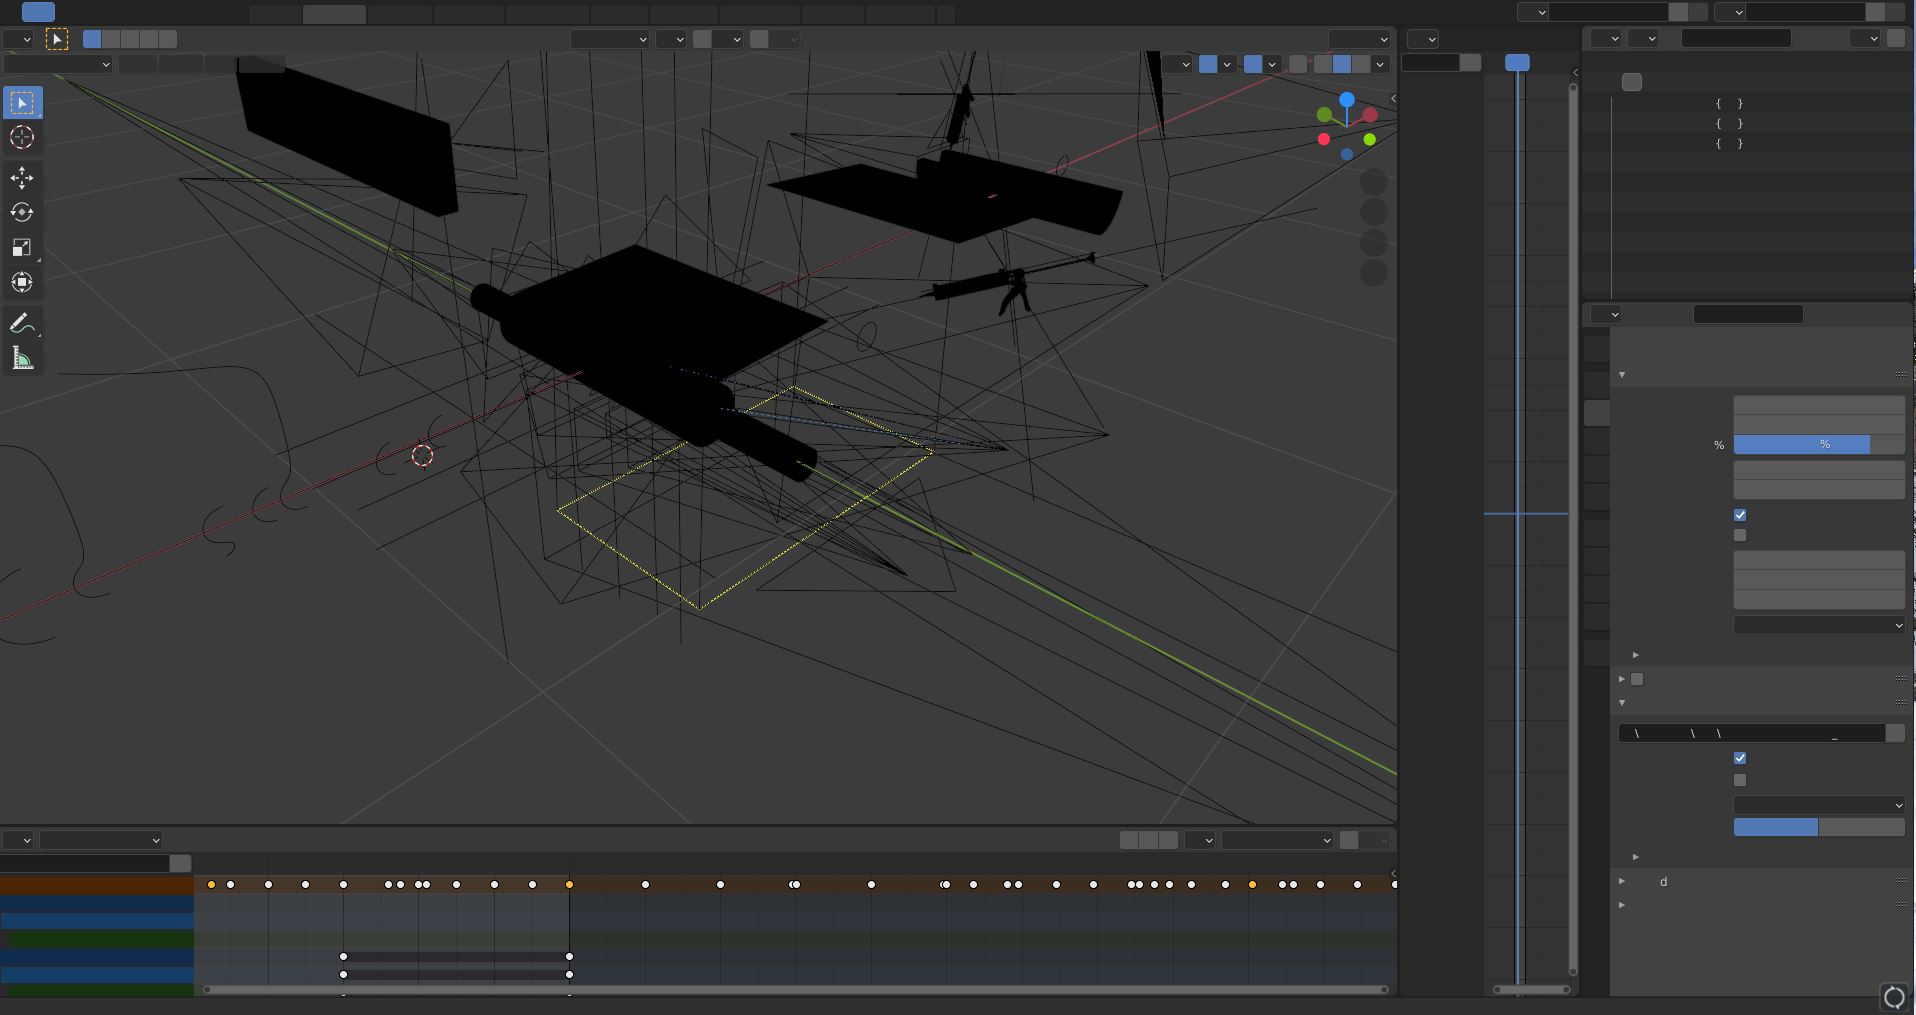Uncheck the Render Region checkbox below the aspect fields
Image resolution: width=1916 pixels, height=1015 pixels.
pyautogui.click(x=1740, y=515)
